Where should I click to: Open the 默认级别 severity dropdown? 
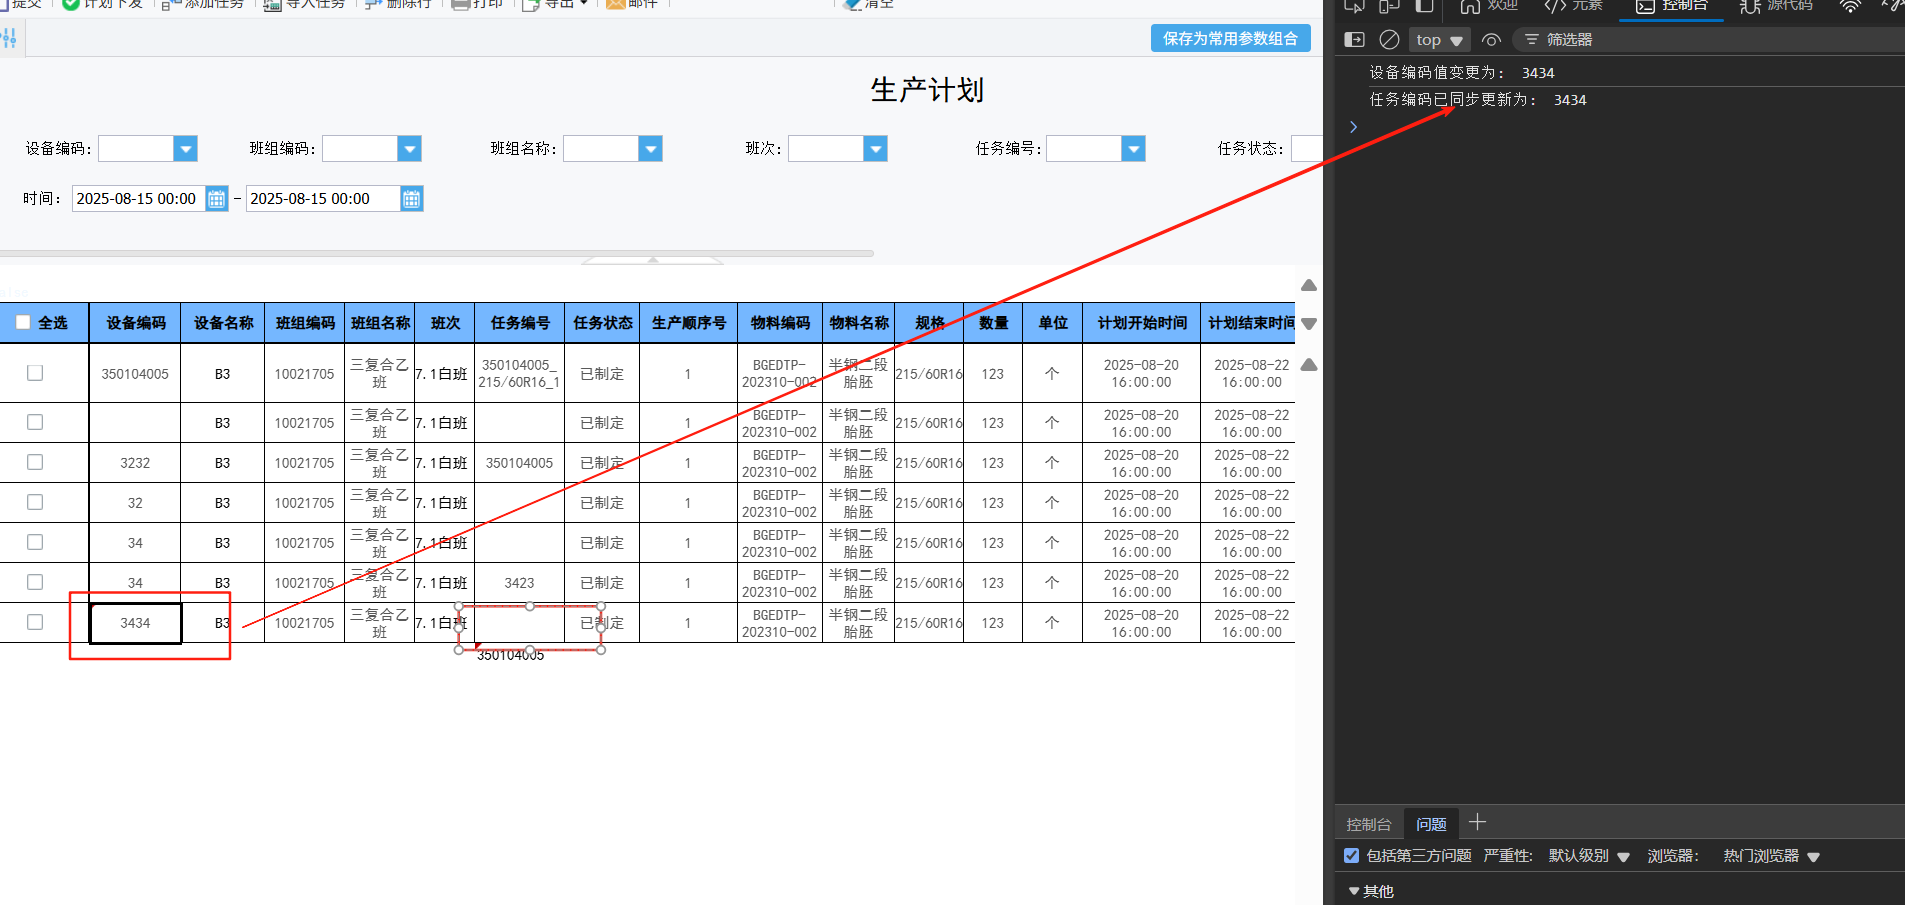point(1589,856)
